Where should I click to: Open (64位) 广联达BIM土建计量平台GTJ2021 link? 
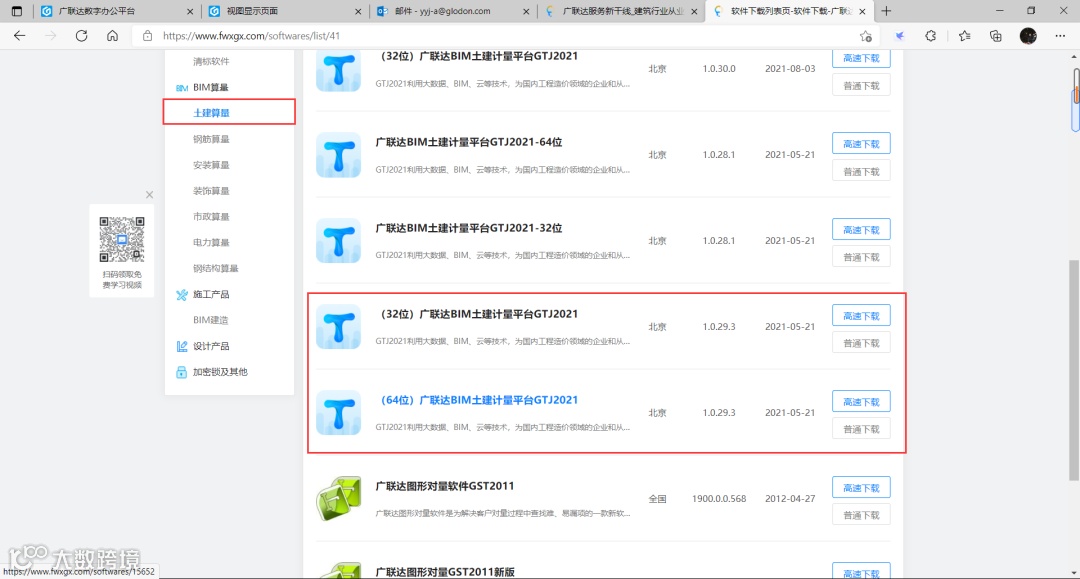[x=477, y=400]
